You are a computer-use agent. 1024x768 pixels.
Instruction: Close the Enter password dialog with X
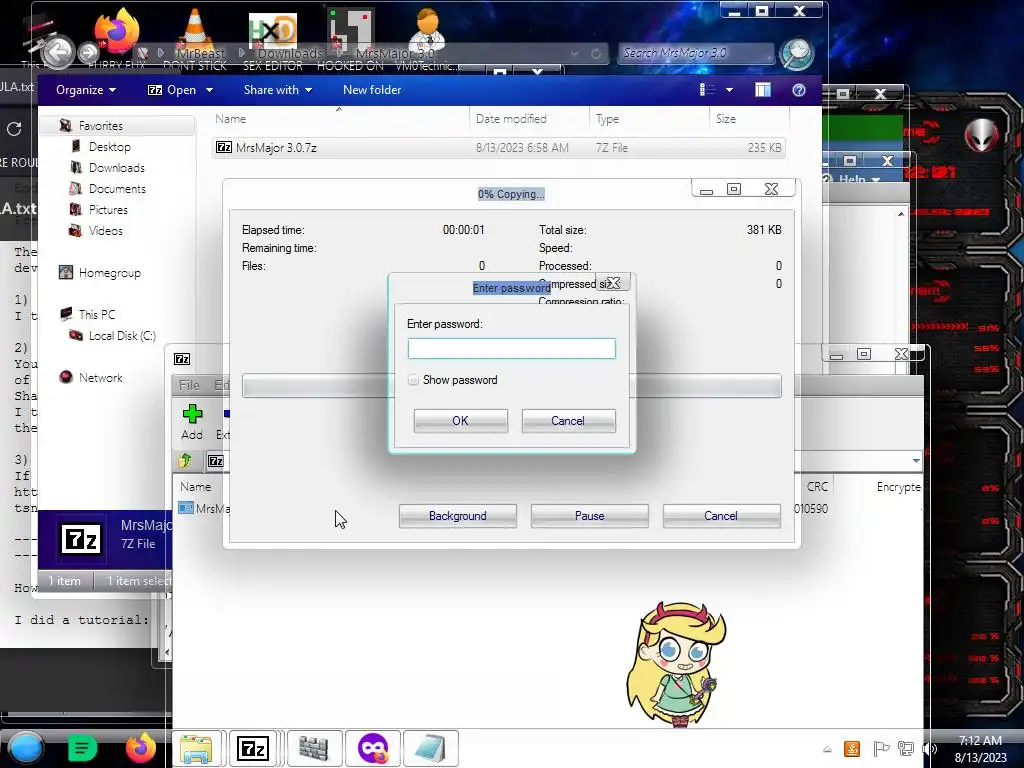point(613,283)
